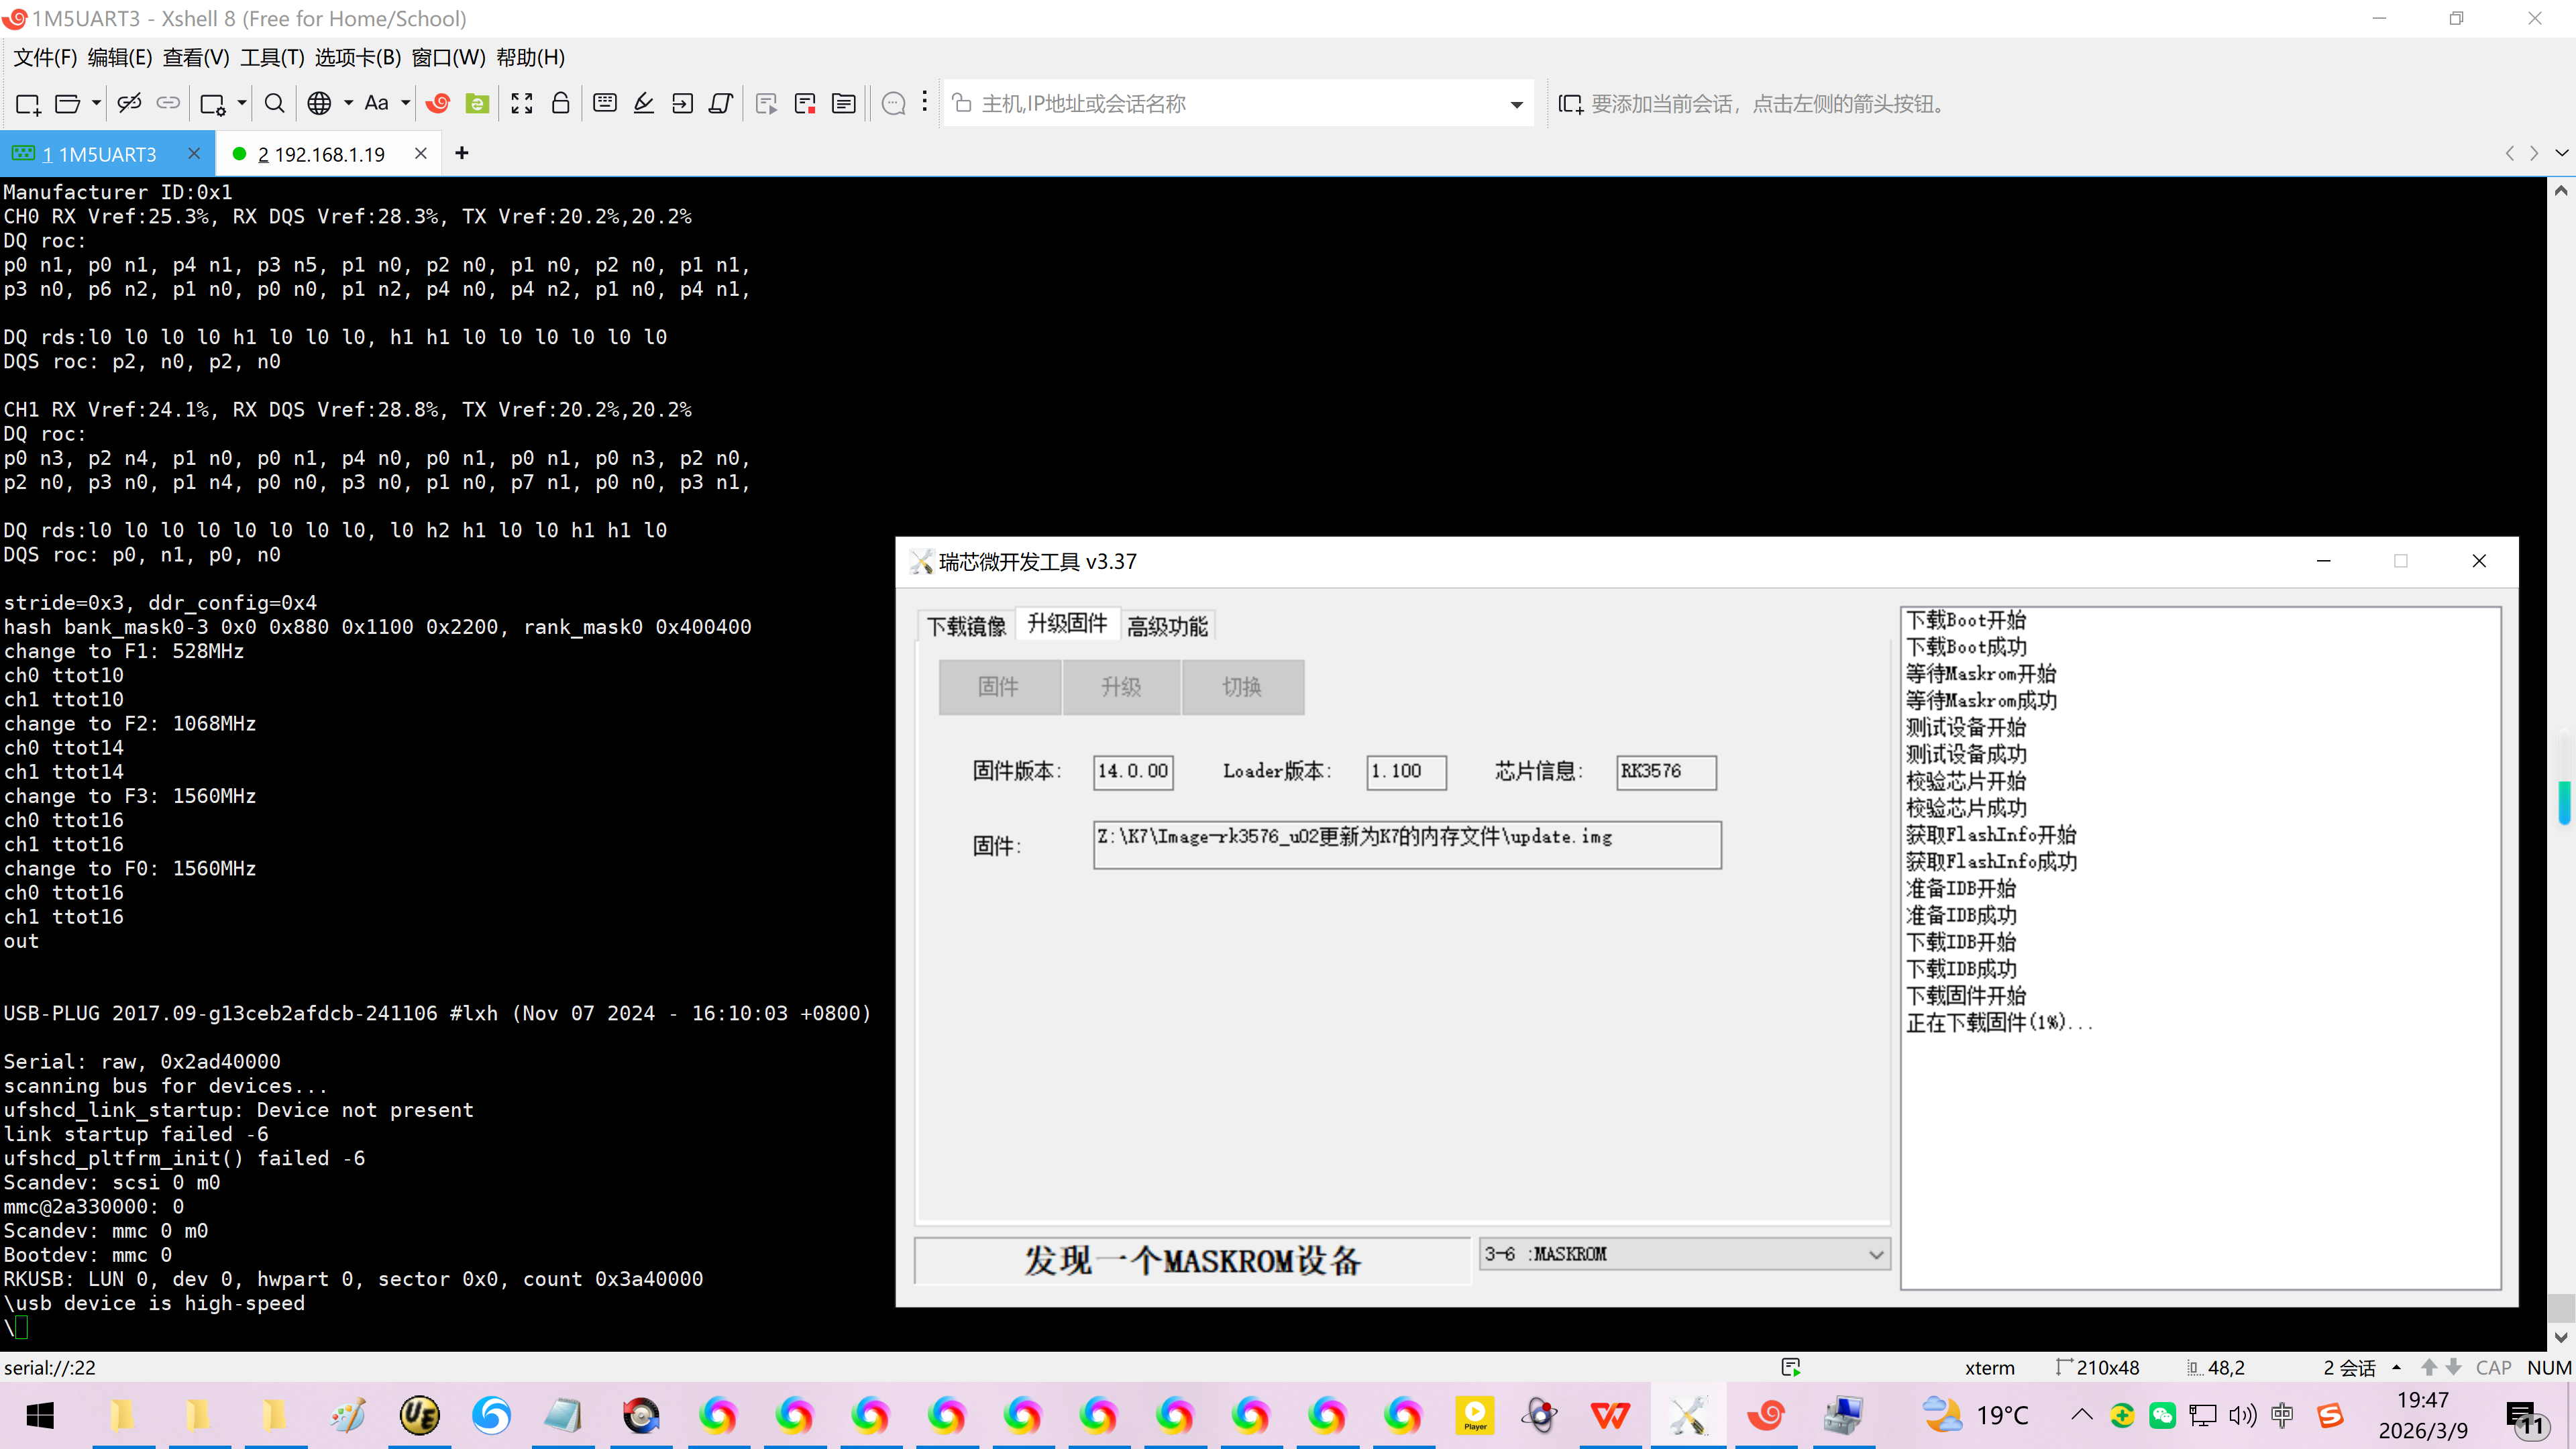Open the terminal search magnifier

coord(274,103)
